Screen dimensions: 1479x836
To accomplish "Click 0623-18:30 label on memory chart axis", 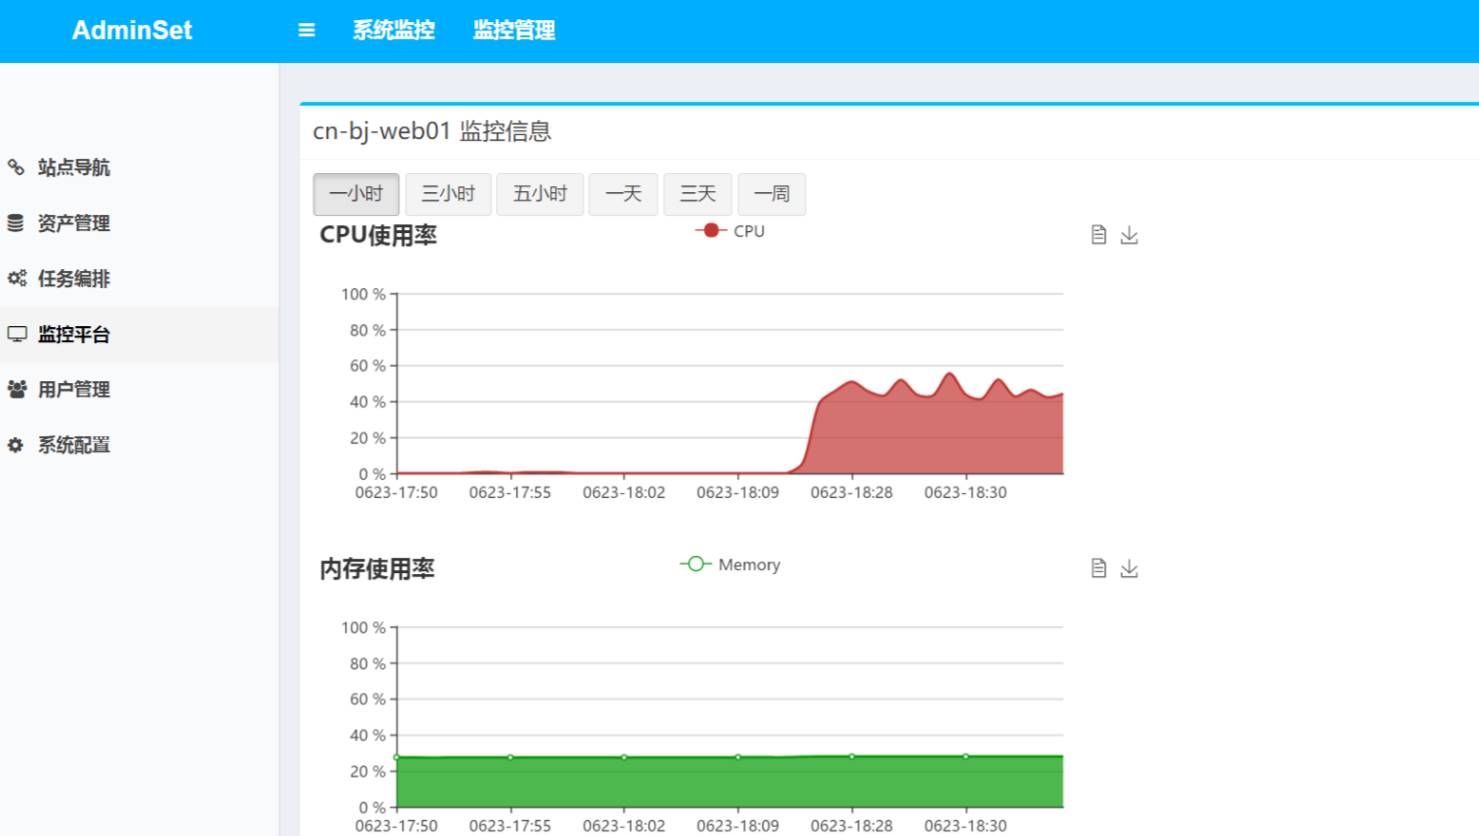I will [x=966, y=826].
